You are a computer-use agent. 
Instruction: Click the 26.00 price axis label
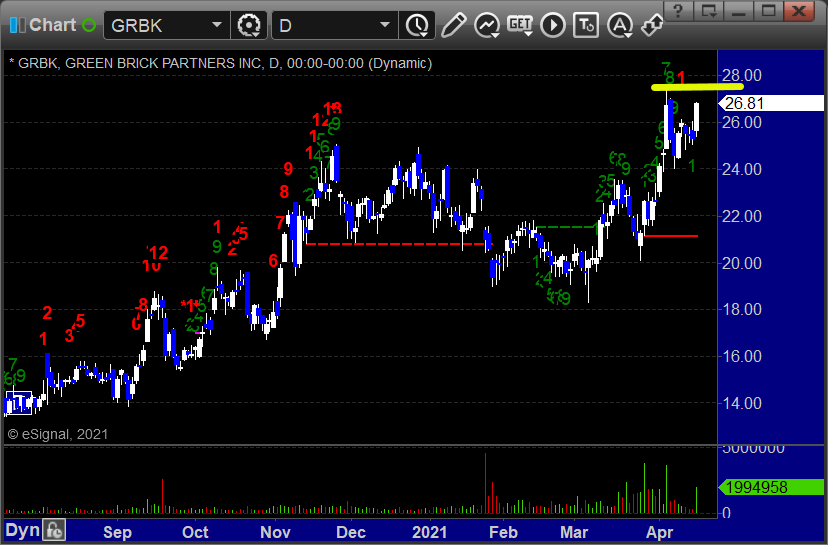tap(741, 123)
